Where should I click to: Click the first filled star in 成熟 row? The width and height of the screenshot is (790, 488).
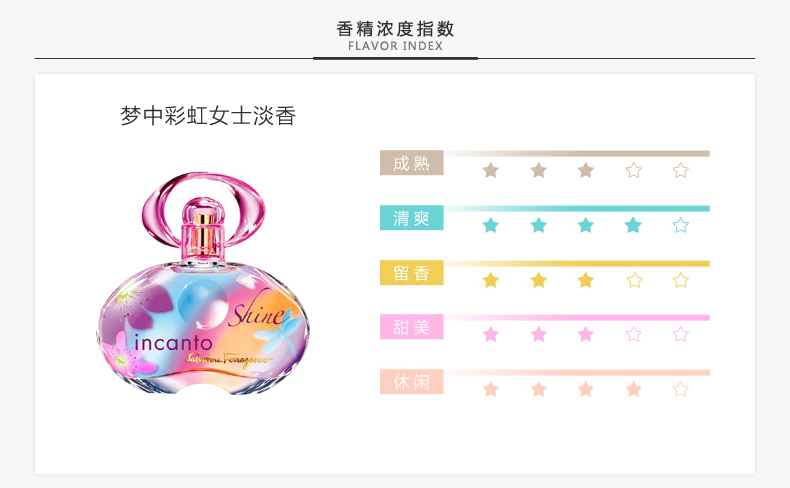491,170
